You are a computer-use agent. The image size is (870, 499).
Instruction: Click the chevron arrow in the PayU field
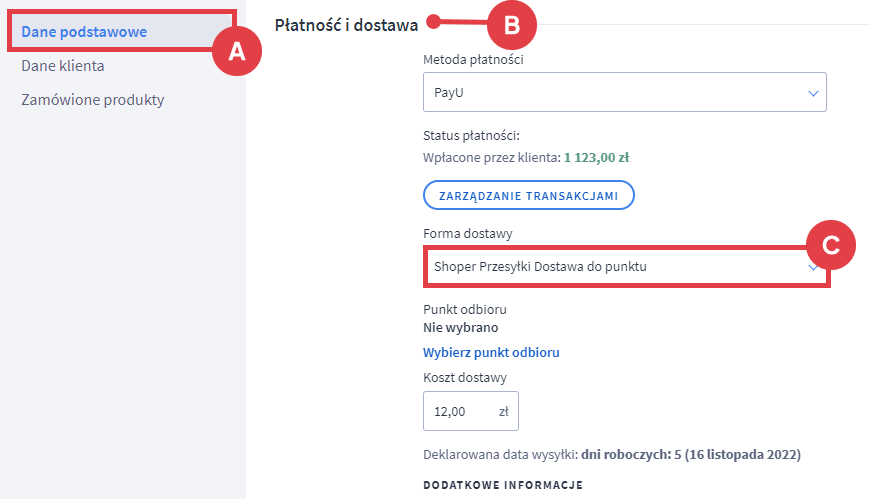pyautogui.click(x=813, y=93)
